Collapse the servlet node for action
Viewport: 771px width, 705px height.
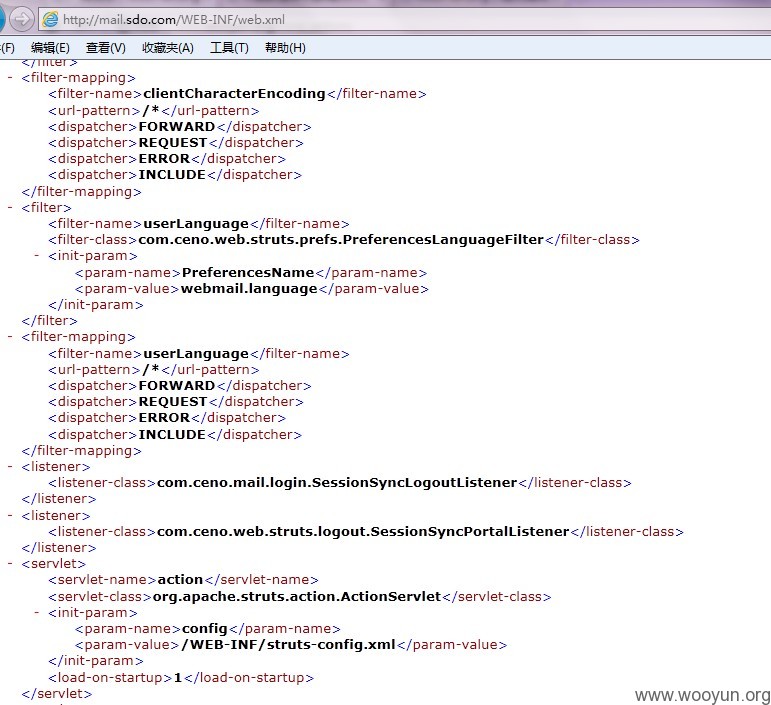10,563
